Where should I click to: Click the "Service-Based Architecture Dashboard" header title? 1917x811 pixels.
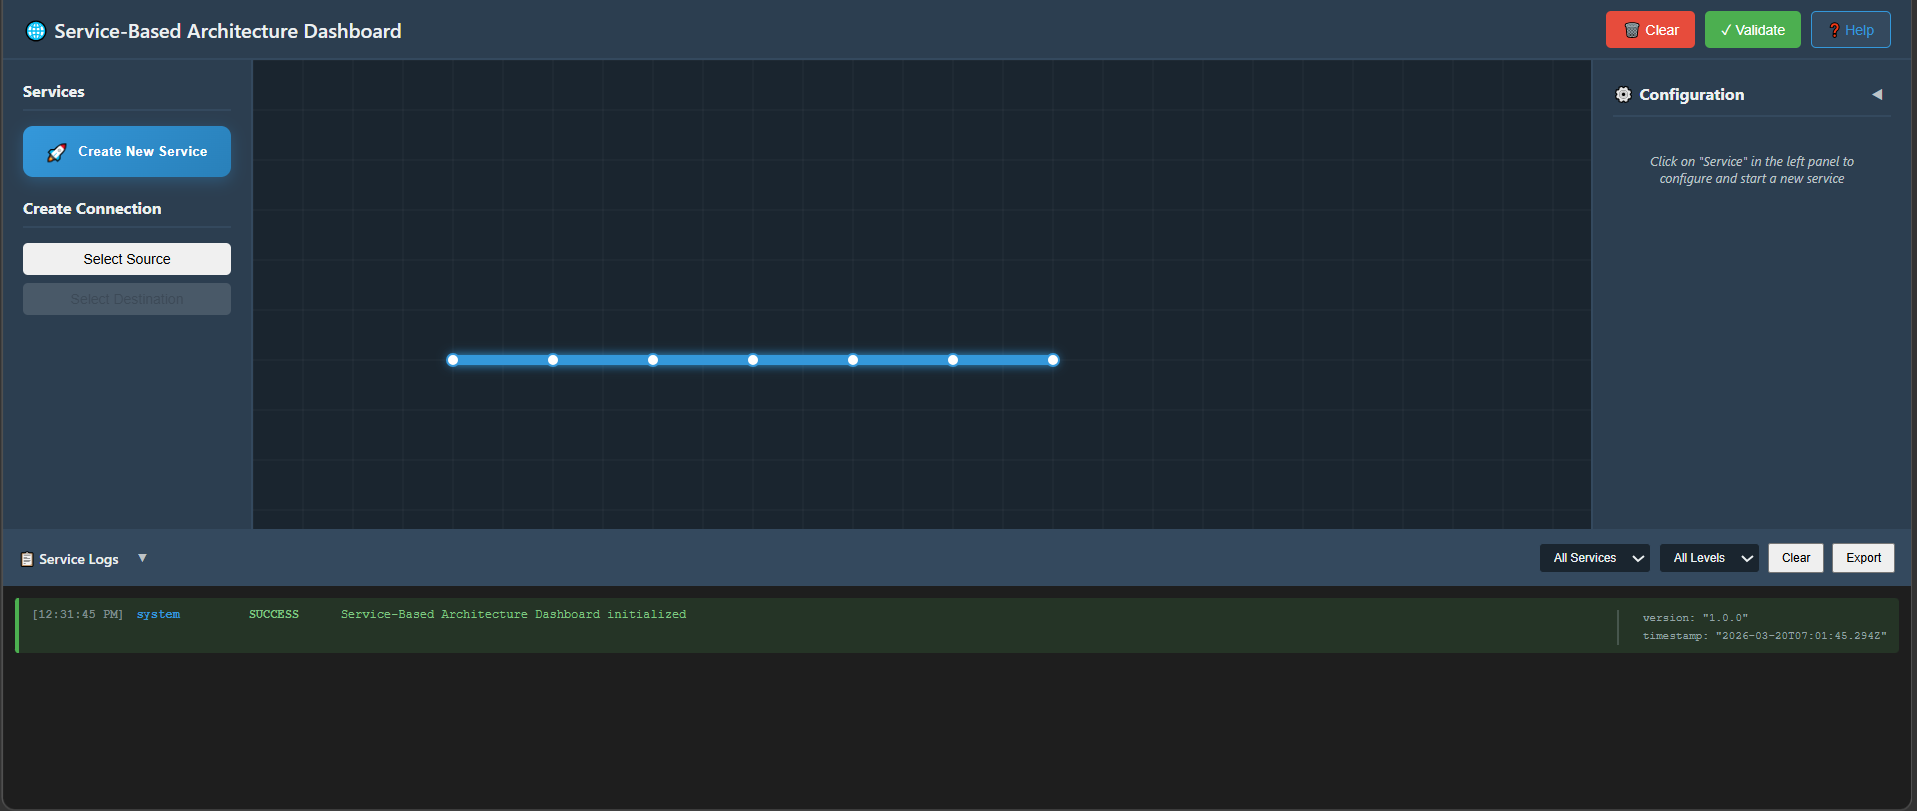click(x=228, y=31)
